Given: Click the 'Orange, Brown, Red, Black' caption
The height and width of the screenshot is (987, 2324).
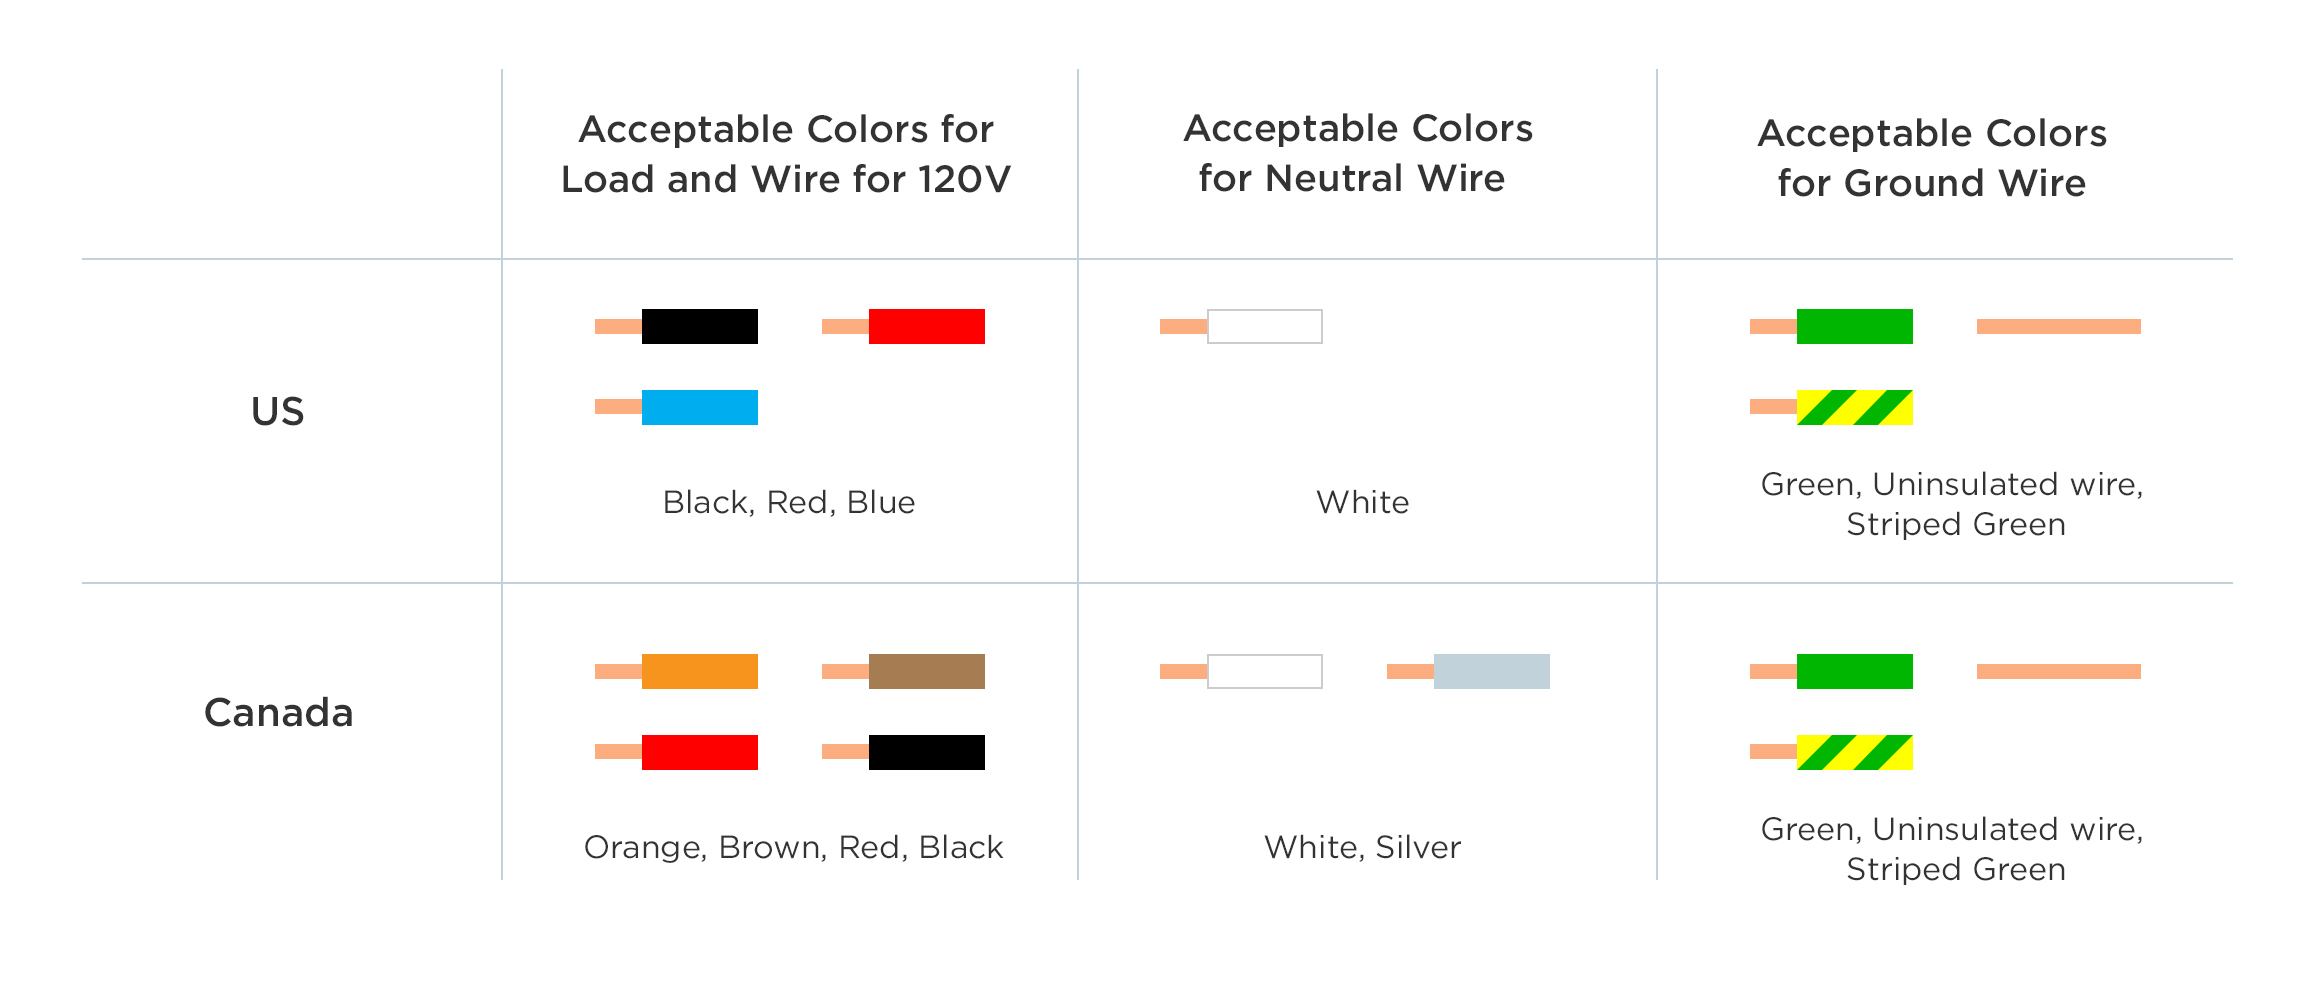Looking at the screenshot, I should click(x=793, y=847).
